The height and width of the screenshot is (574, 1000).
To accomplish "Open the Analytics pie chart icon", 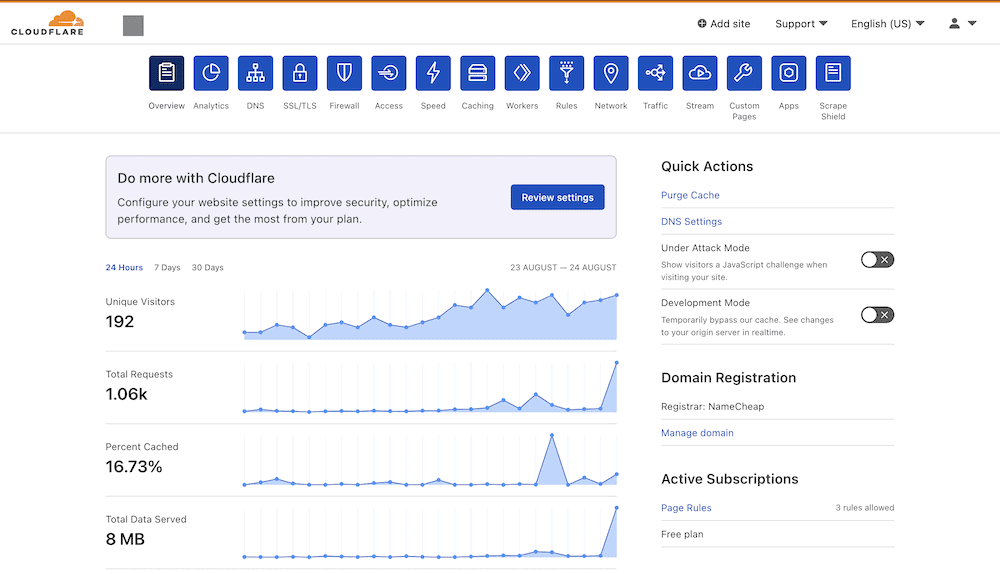I will 211,73.
